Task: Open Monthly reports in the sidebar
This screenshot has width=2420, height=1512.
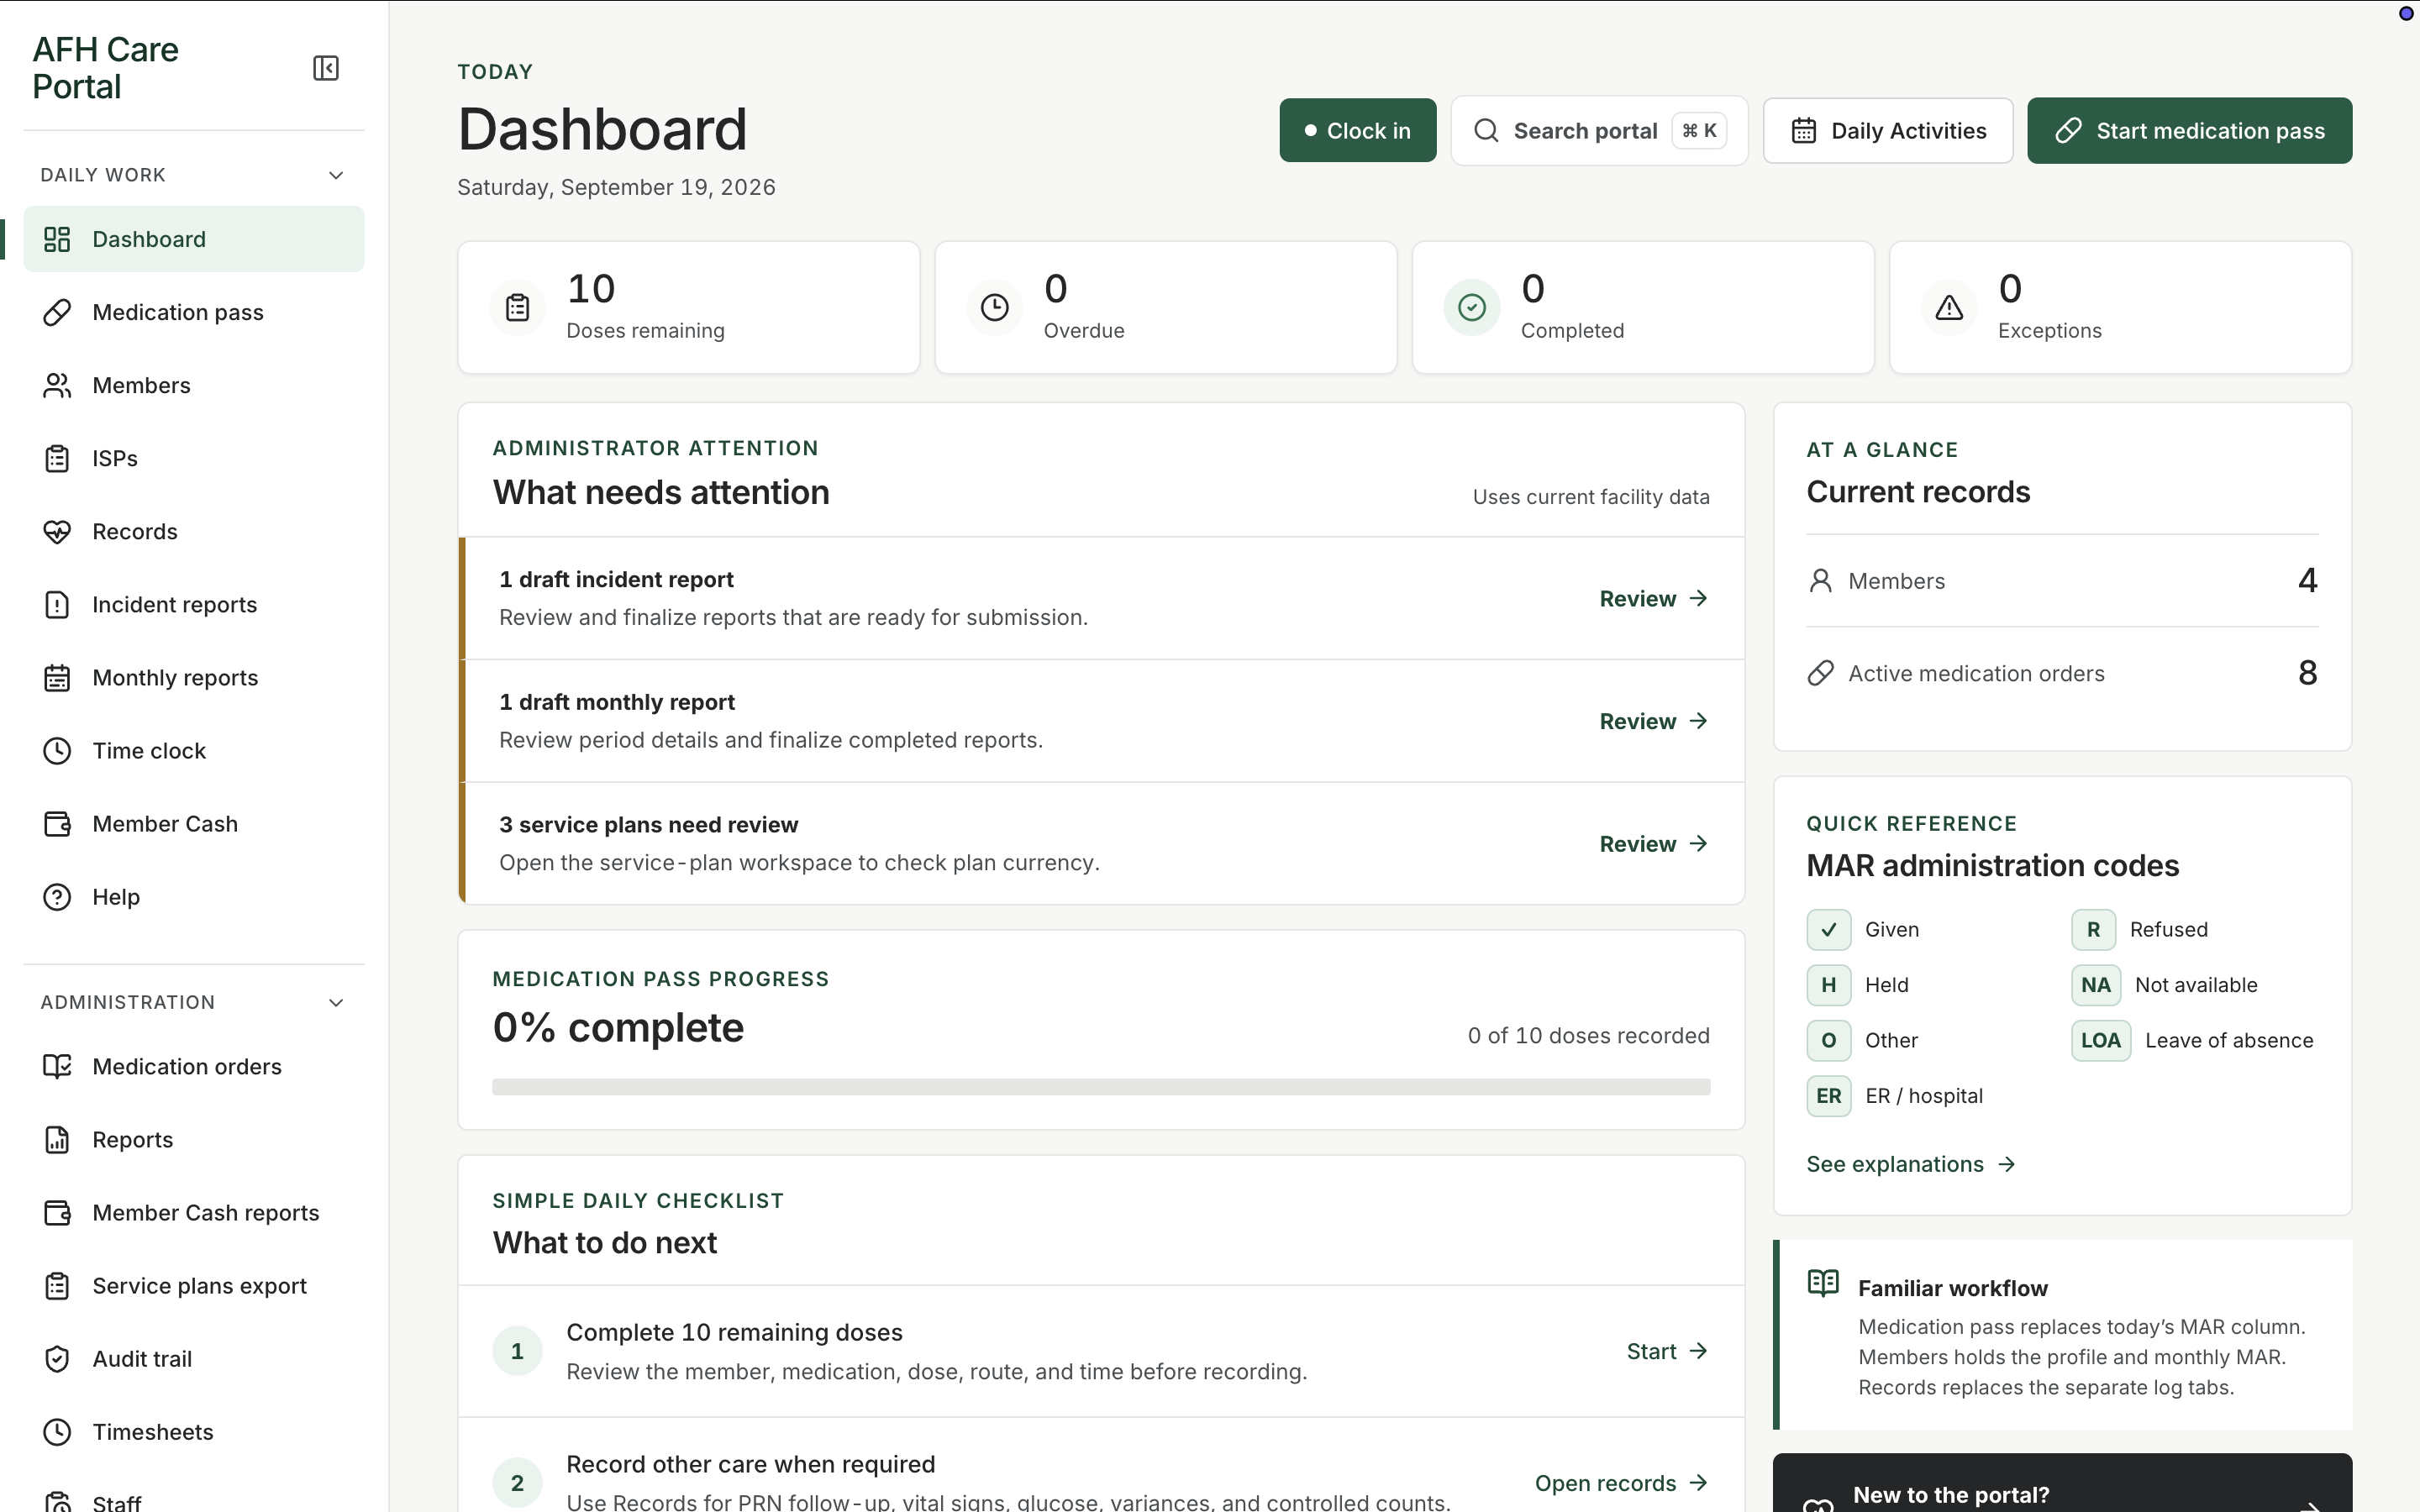Action: point(194,677)
